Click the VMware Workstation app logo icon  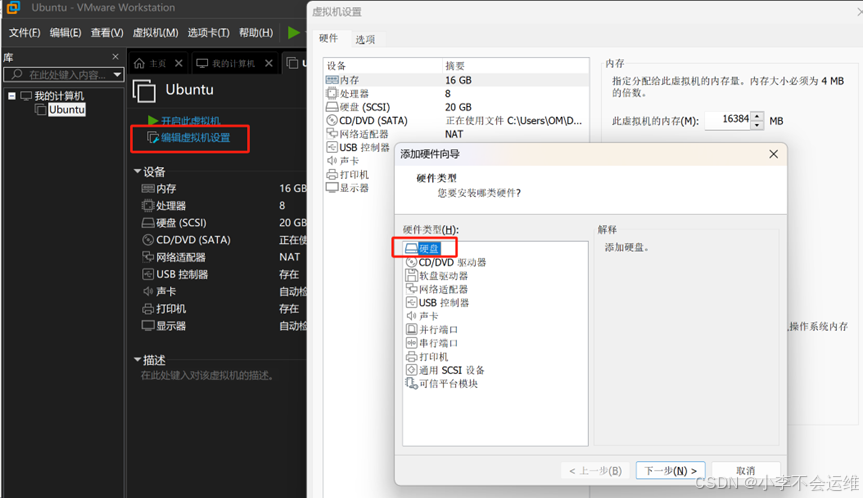pos(13,8)
